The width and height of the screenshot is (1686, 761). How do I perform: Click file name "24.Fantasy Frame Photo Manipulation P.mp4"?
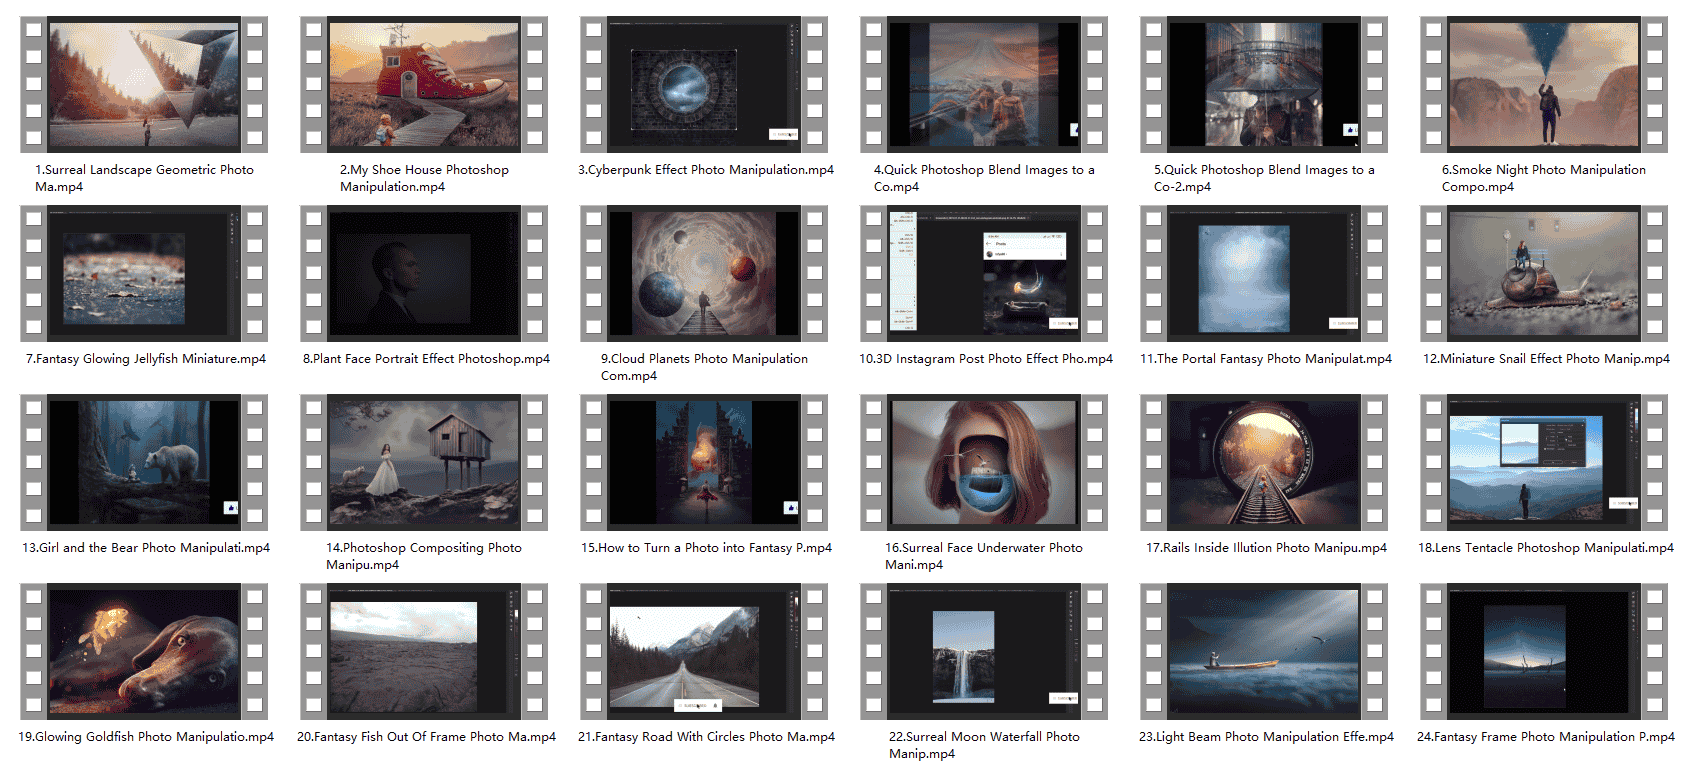pos(1546,737)
